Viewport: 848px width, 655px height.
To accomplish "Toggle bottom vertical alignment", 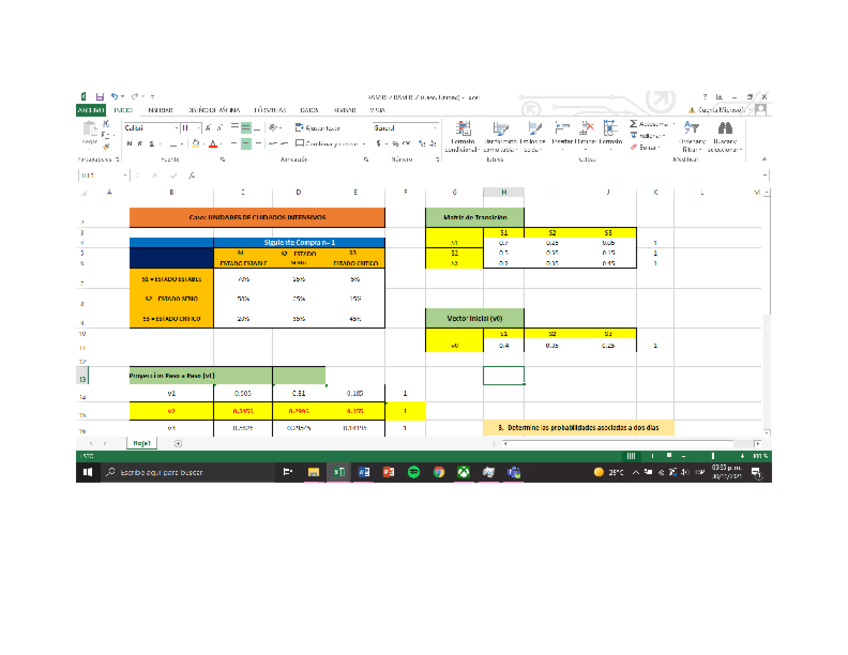I will pyautogui.click(x=257, y=128).
